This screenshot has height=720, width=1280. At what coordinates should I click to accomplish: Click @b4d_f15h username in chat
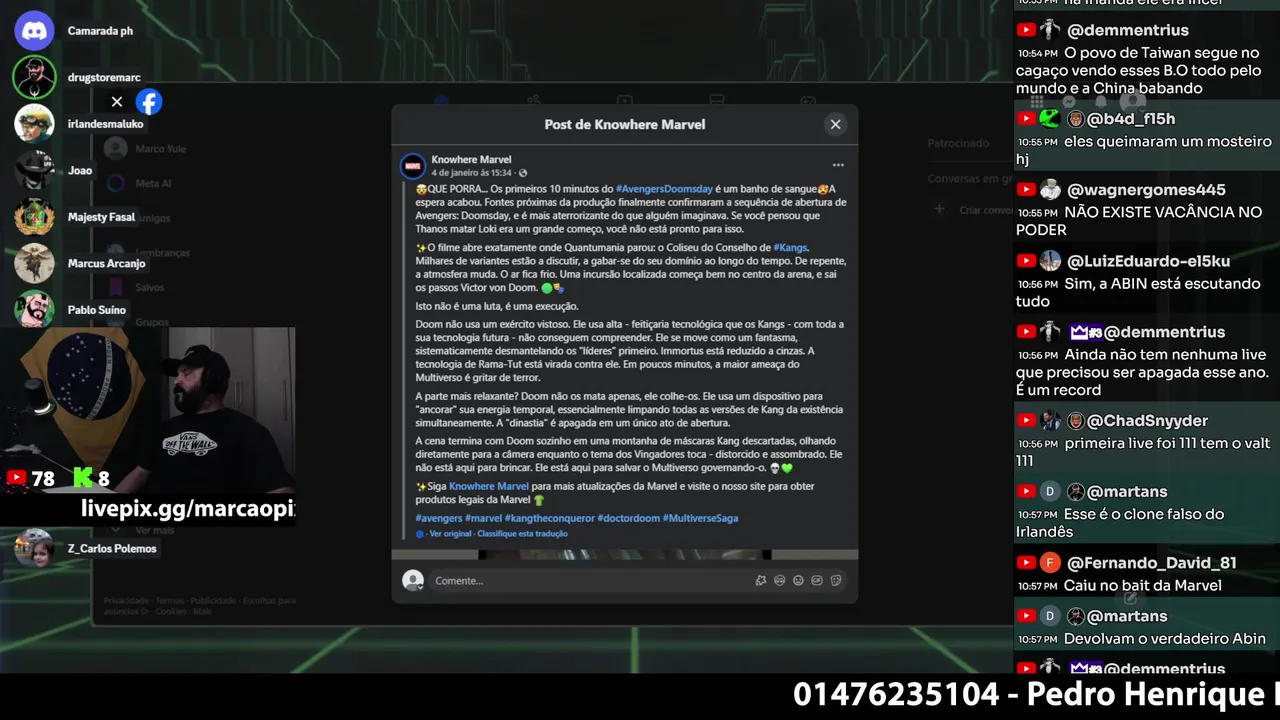pos(1131,119)
